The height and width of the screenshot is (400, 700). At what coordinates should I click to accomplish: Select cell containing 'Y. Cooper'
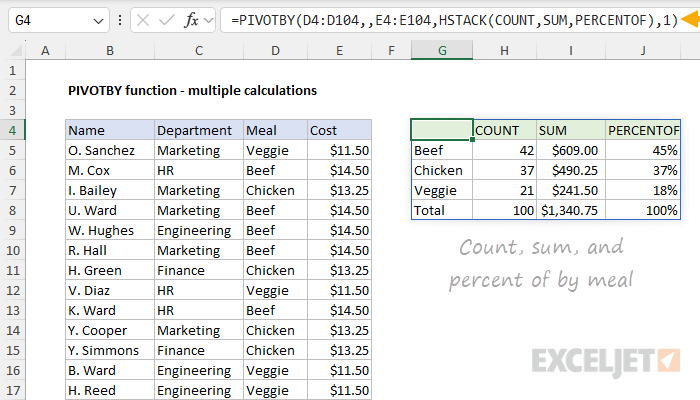110,330
